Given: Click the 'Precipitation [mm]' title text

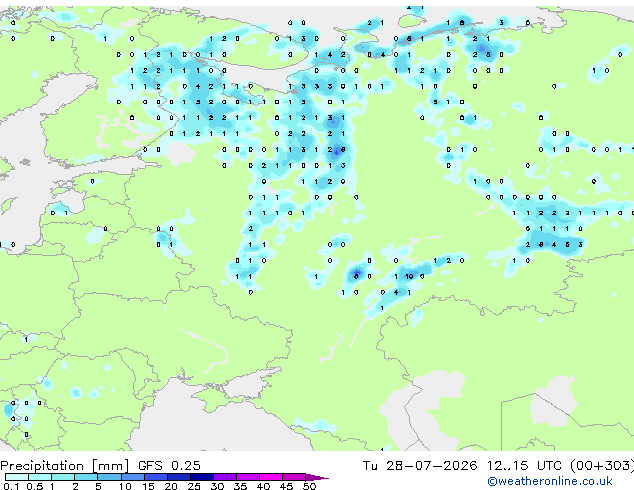Looking at the screenshot, I should [x=65, y=466].
